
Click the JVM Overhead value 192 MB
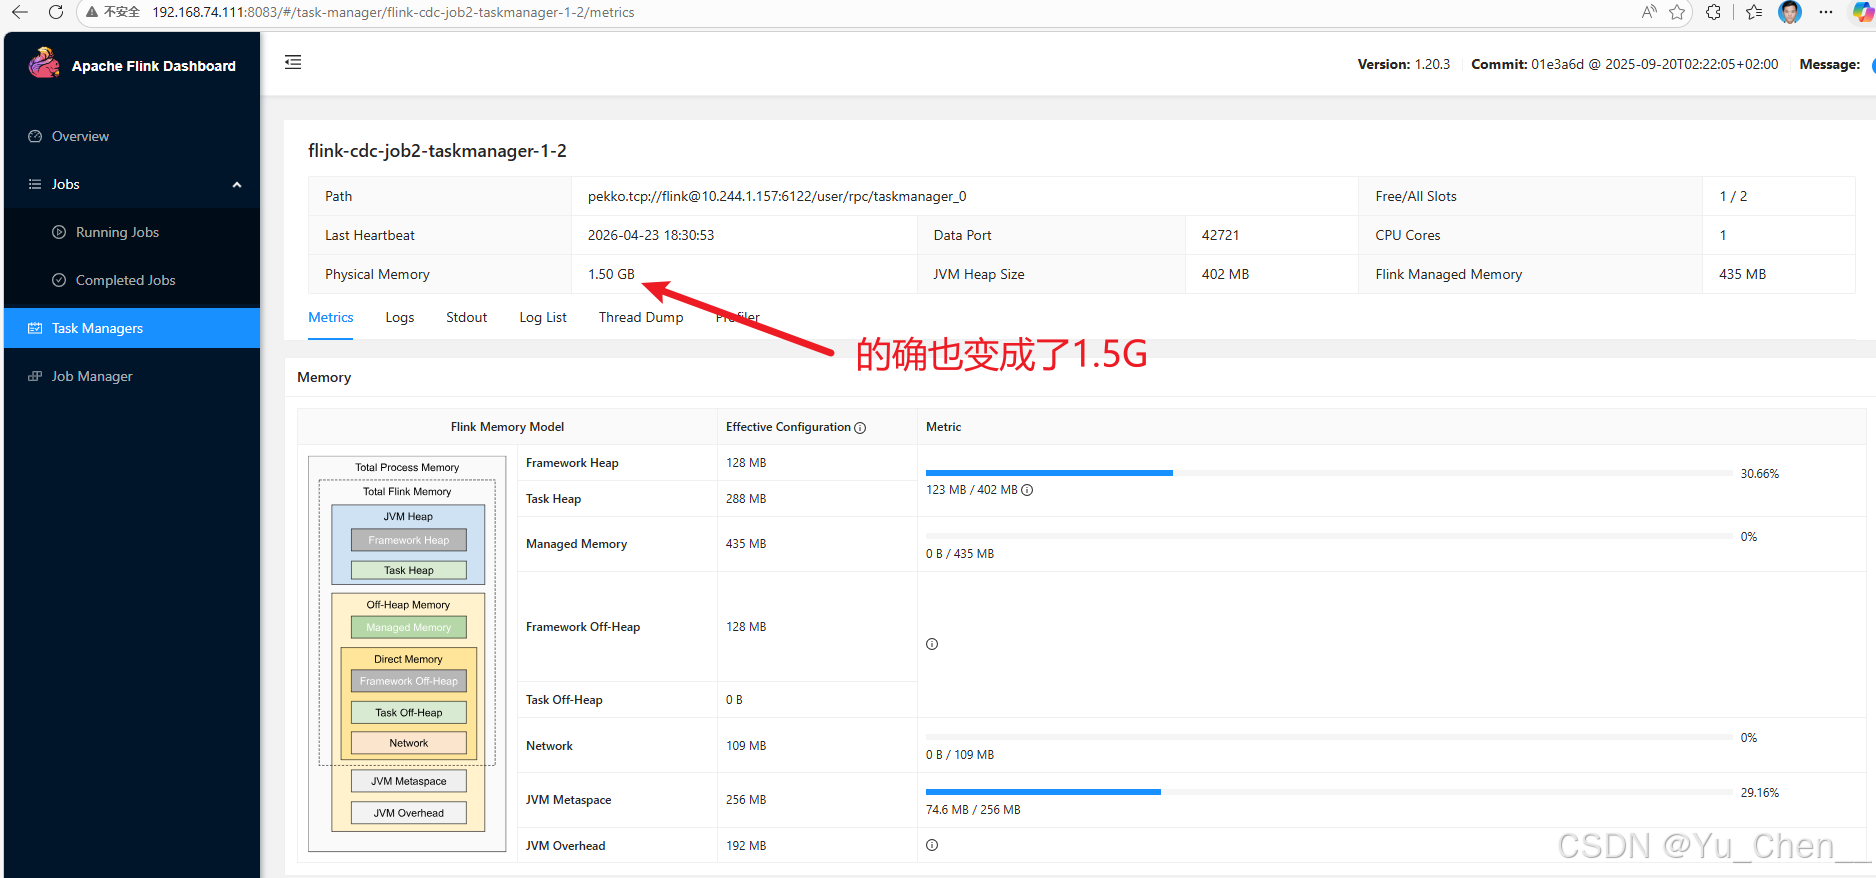click(x=746, y=846)
